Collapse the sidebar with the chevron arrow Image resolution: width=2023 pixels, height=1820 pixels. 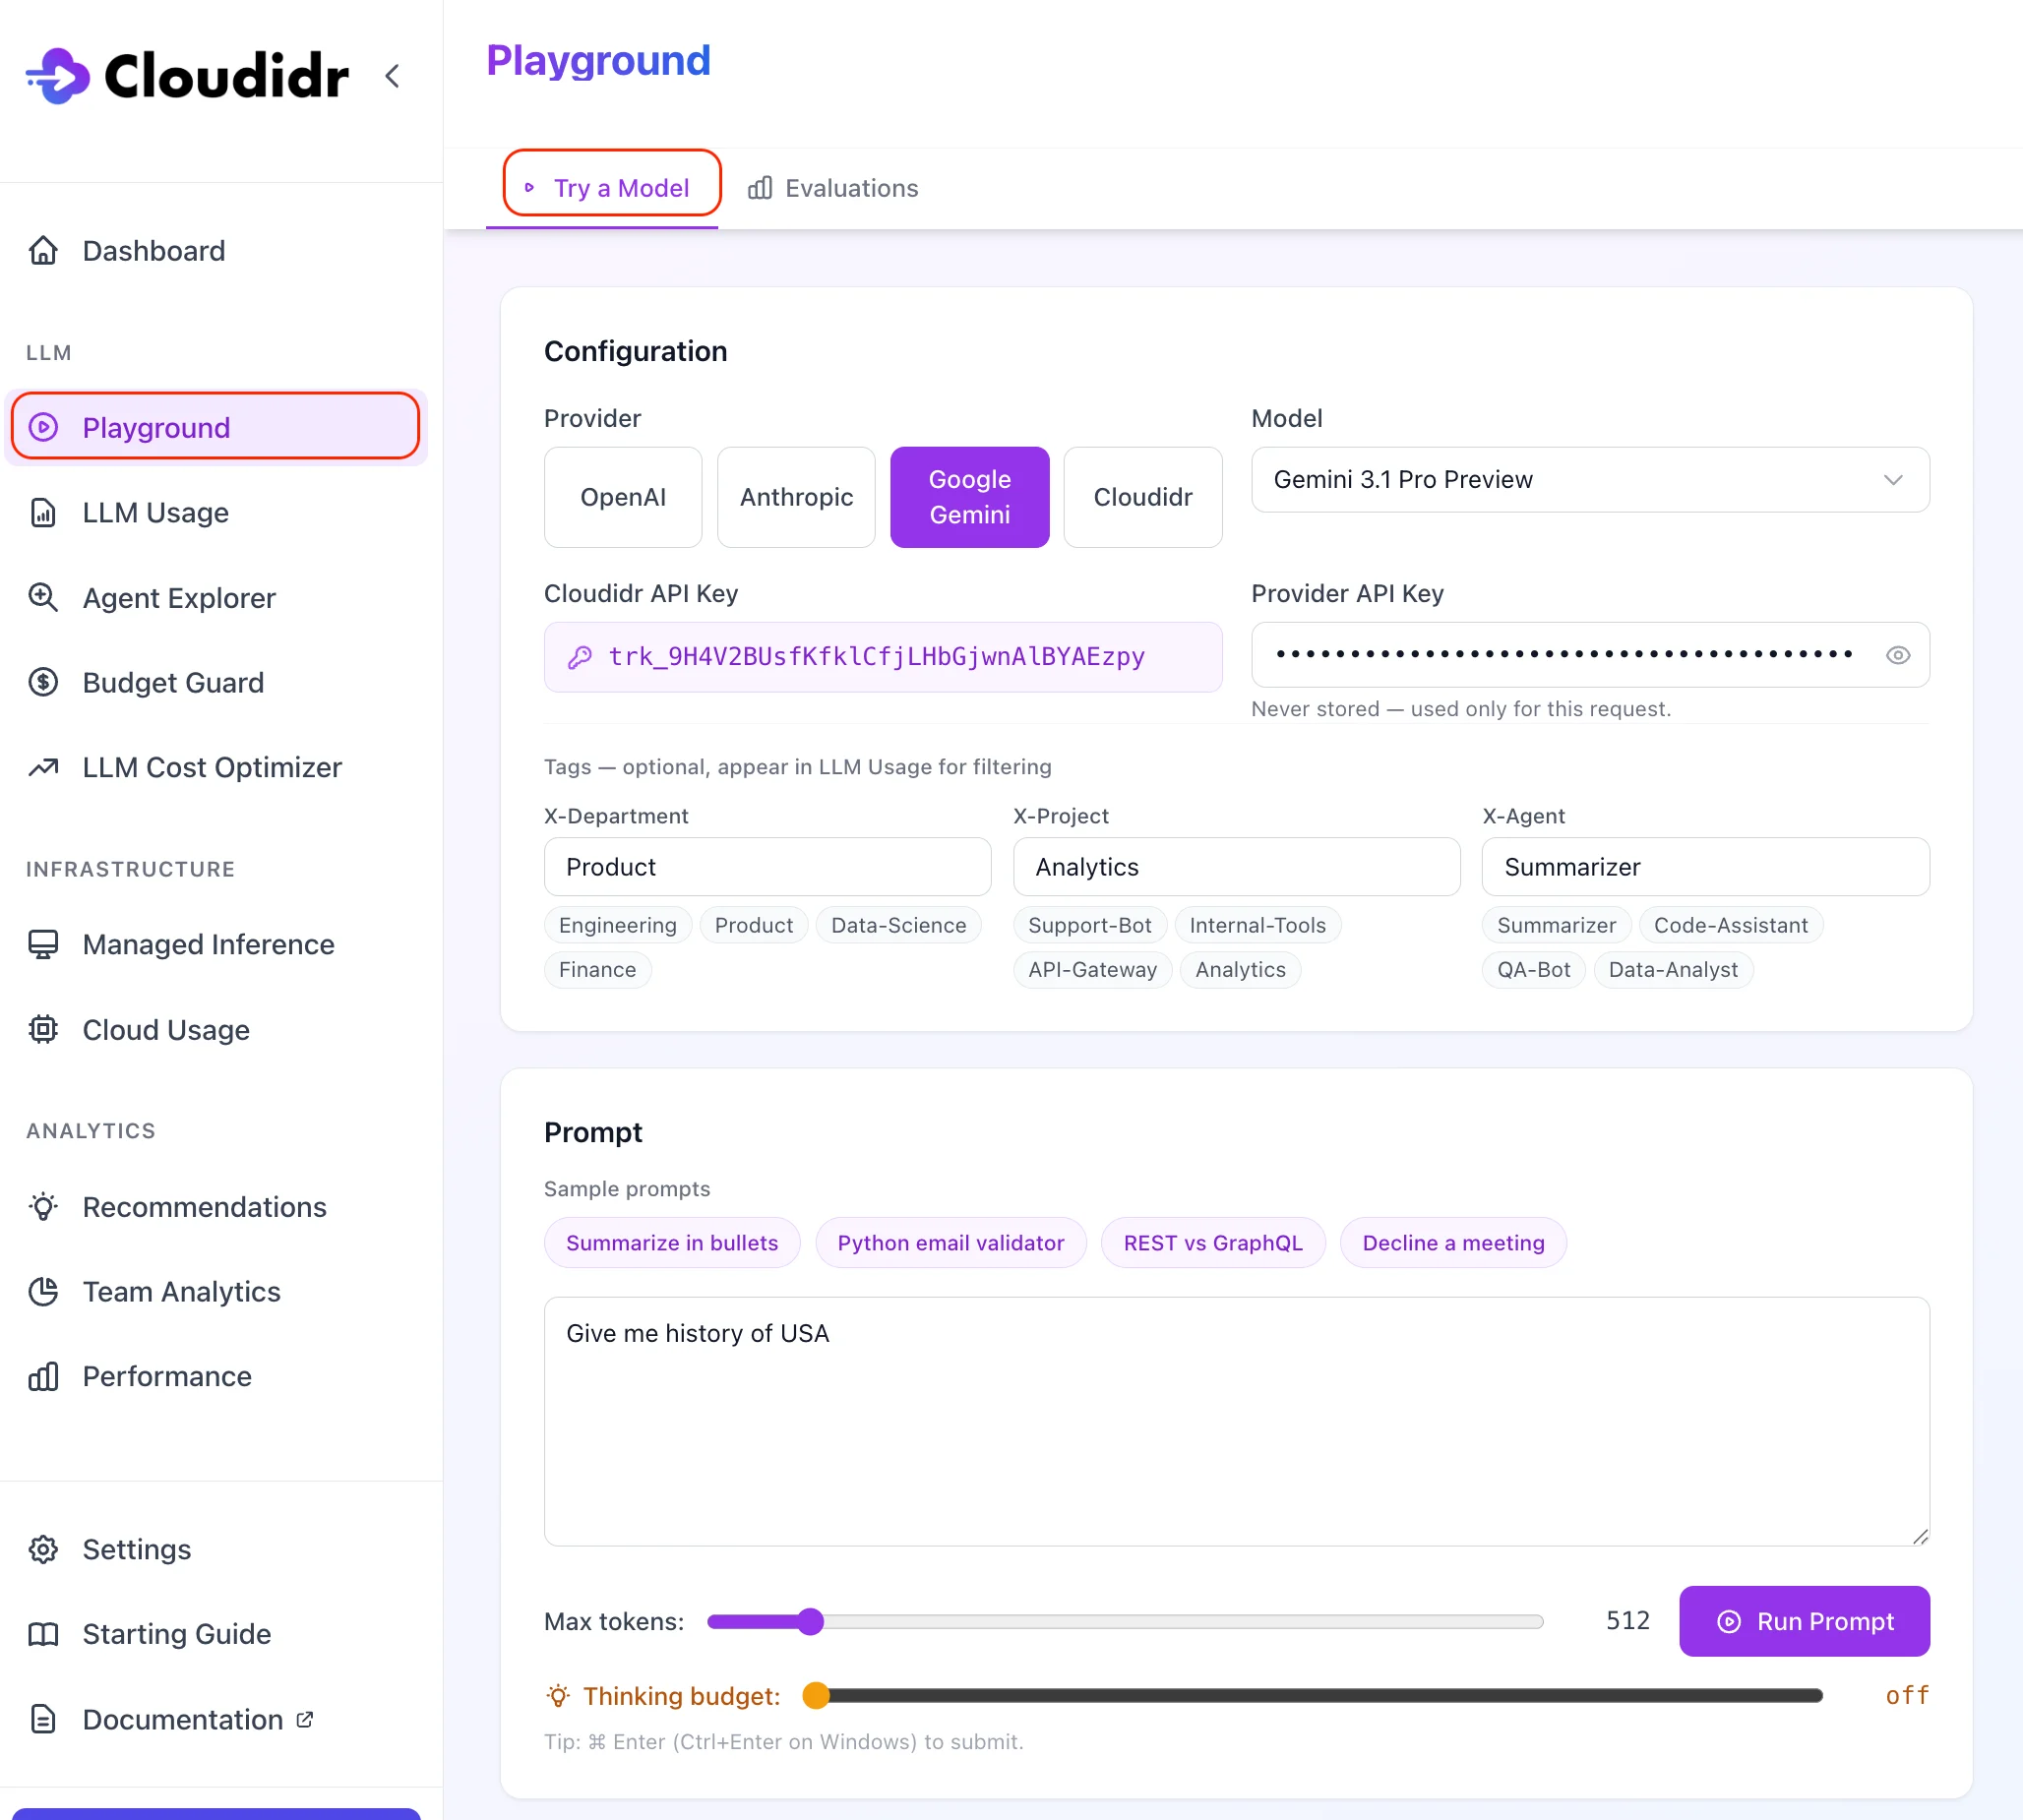(x=393, y=76)
